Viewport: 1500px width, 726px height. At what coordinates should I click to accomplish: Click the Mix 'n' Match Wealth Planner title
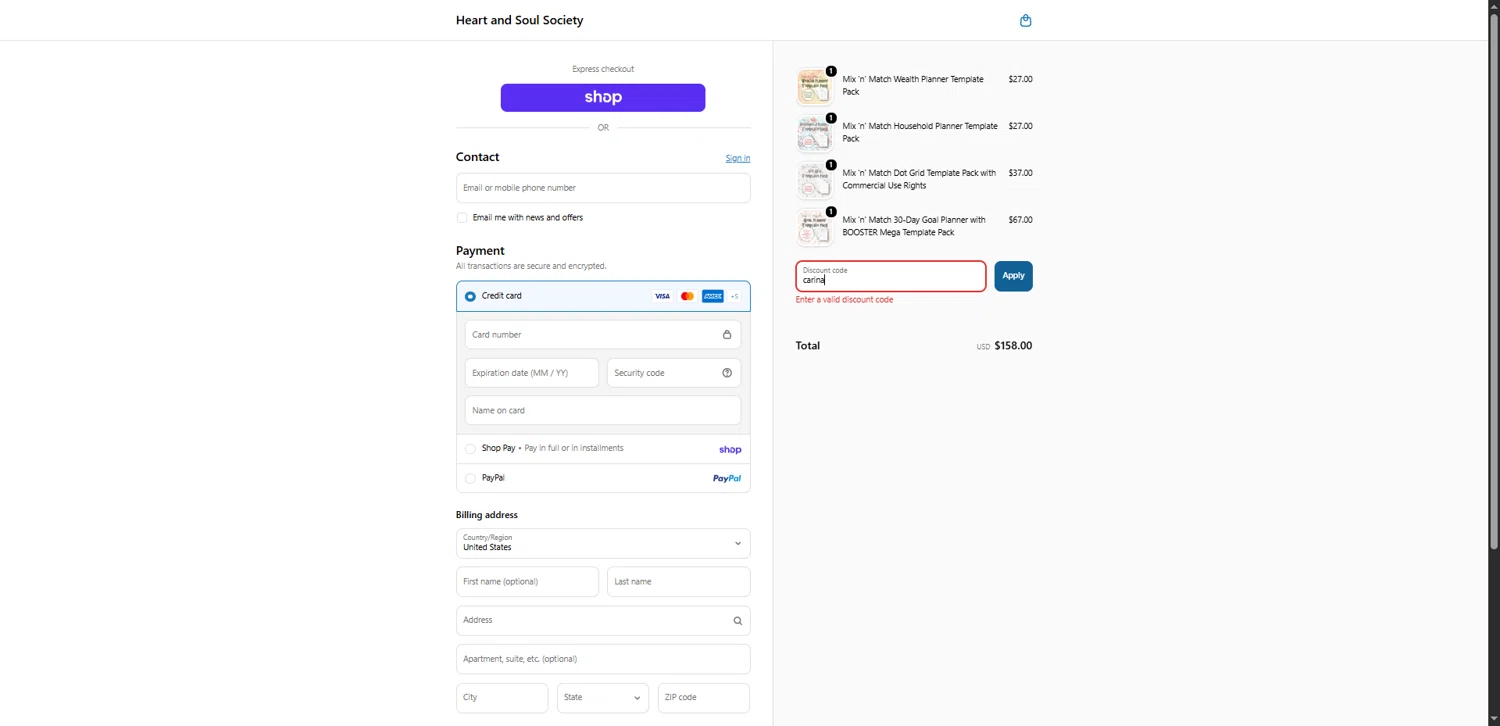[913, 85]
